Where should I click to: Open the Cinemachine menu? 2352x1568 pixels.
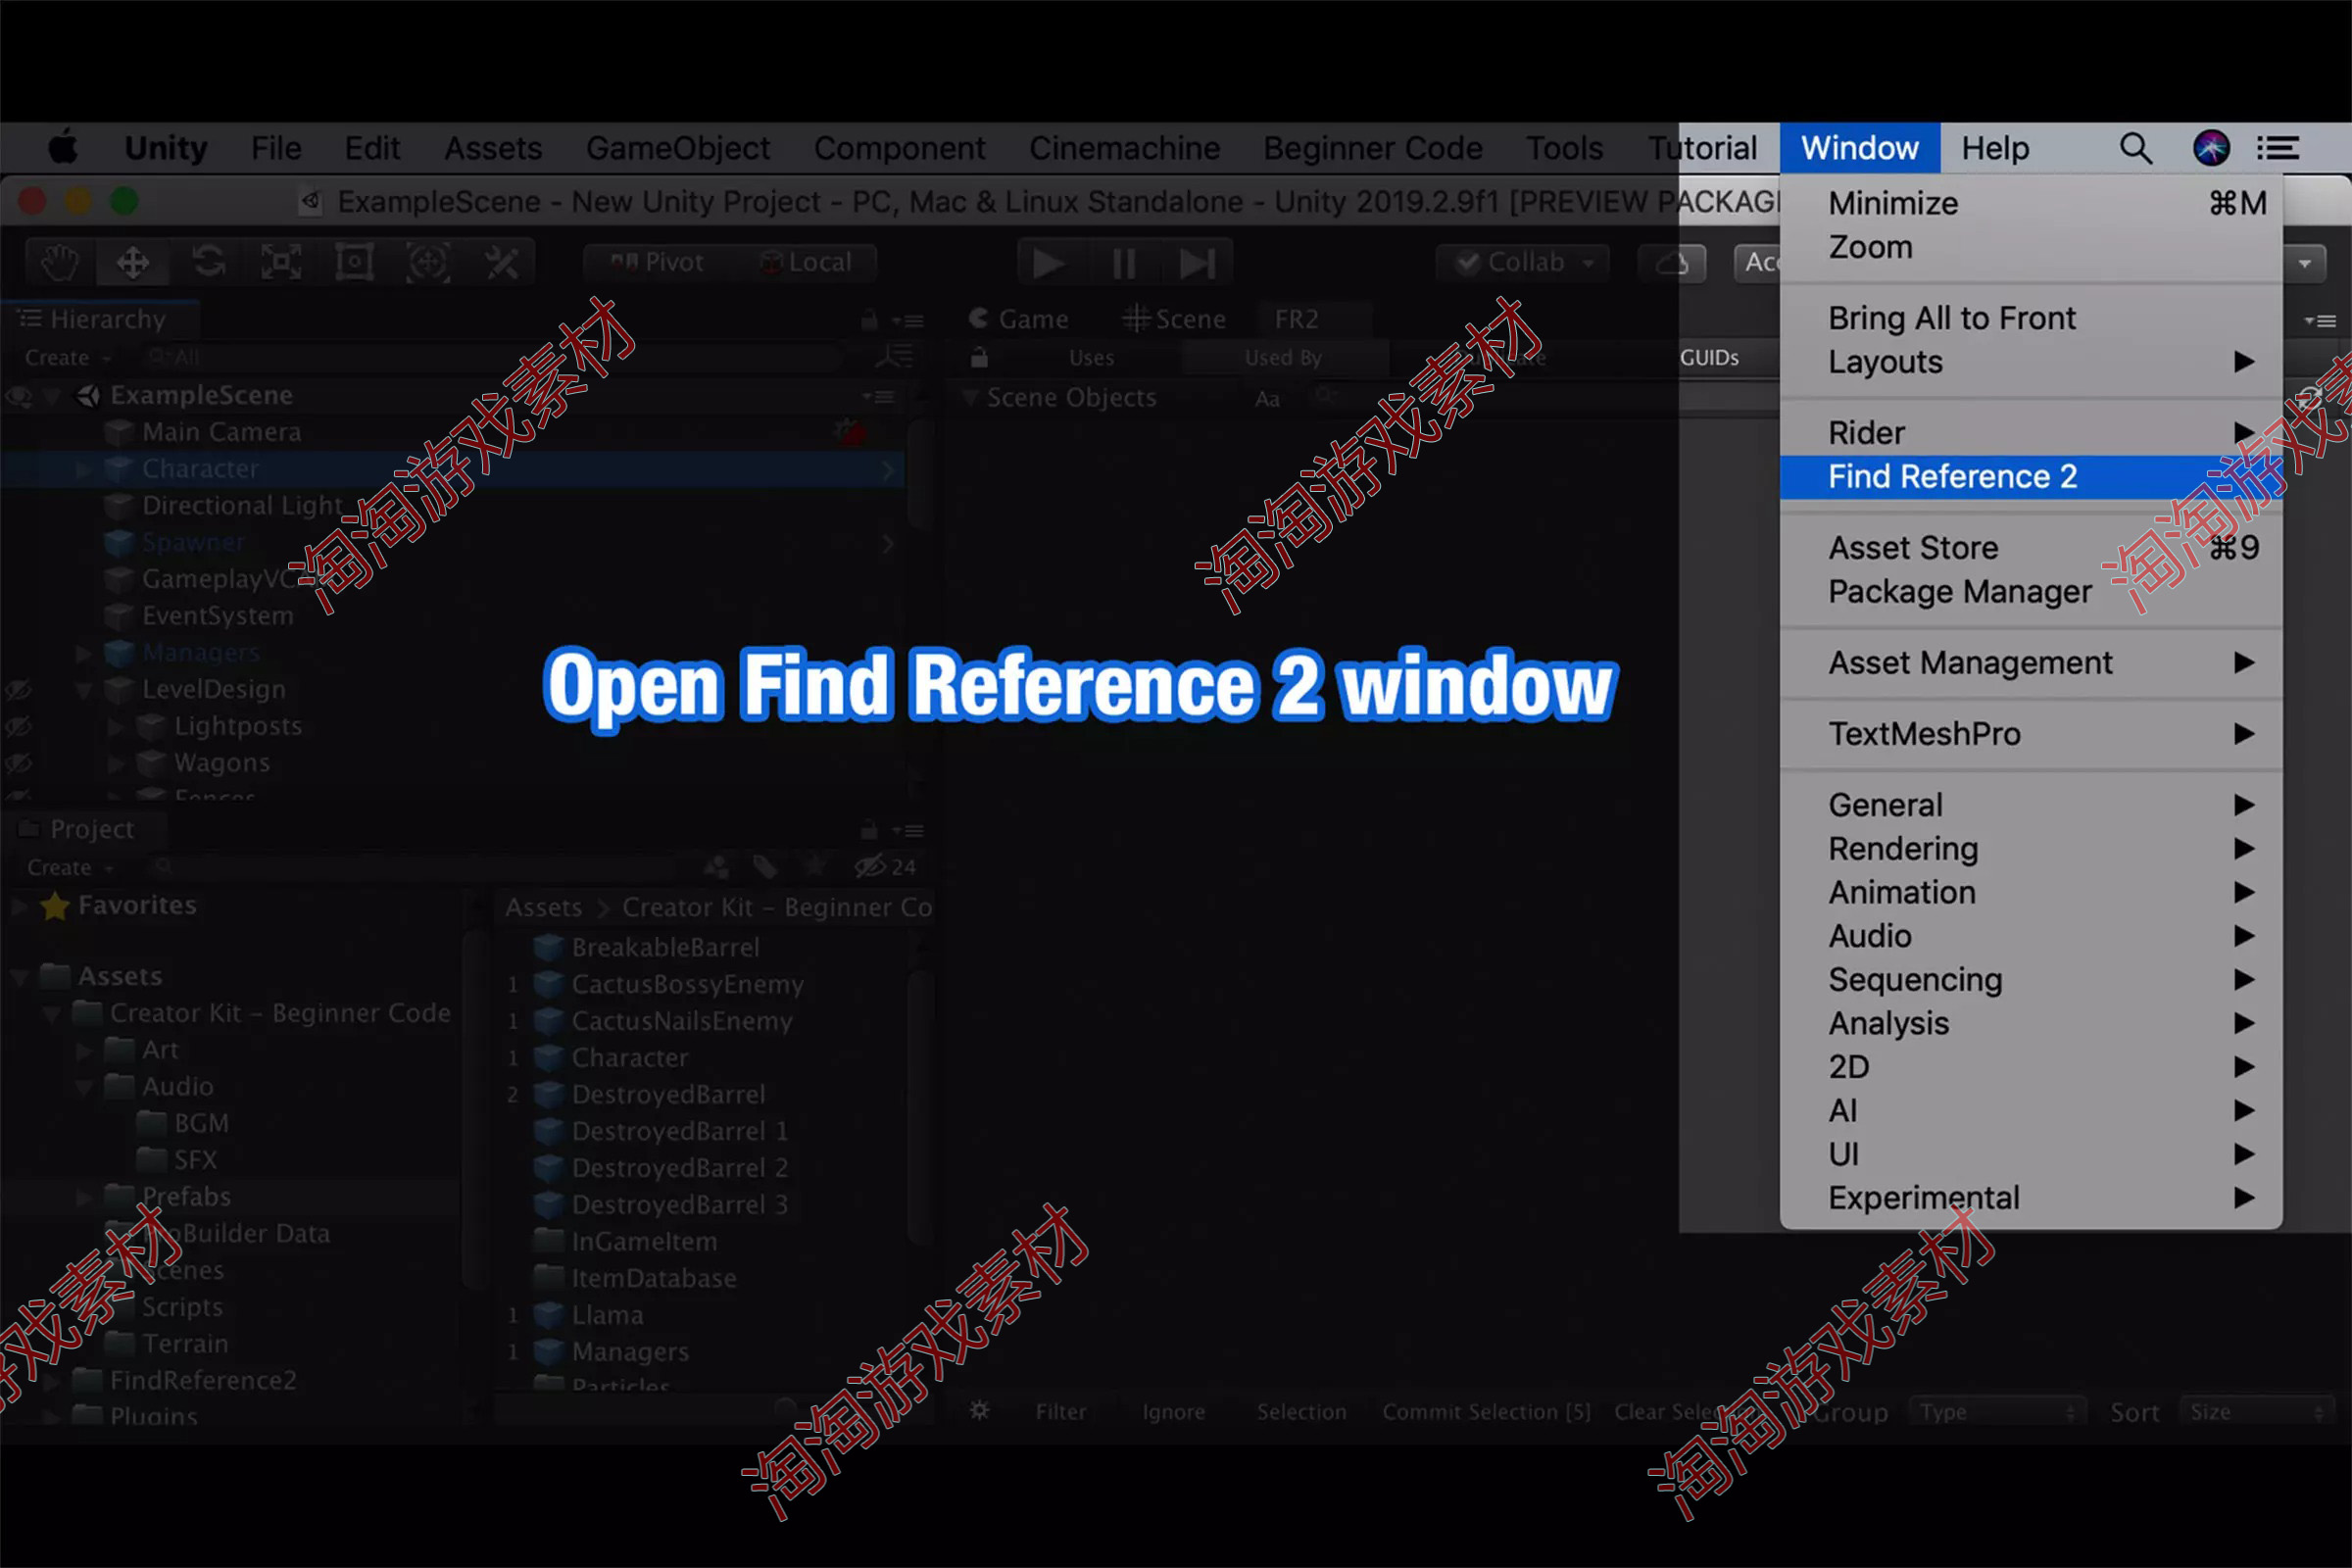click(x=1124, y=148)
